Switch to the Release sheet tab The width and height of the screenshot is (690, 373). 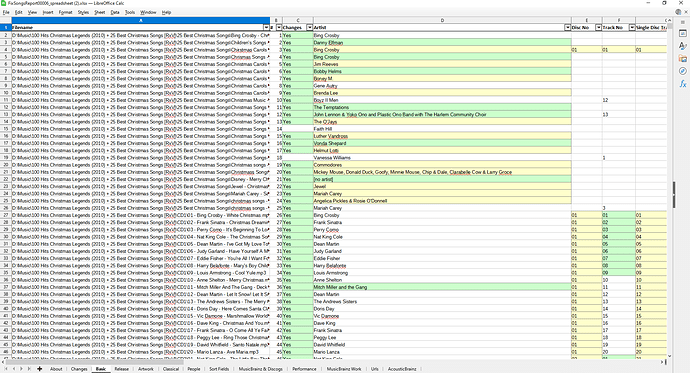click(121, 369)
